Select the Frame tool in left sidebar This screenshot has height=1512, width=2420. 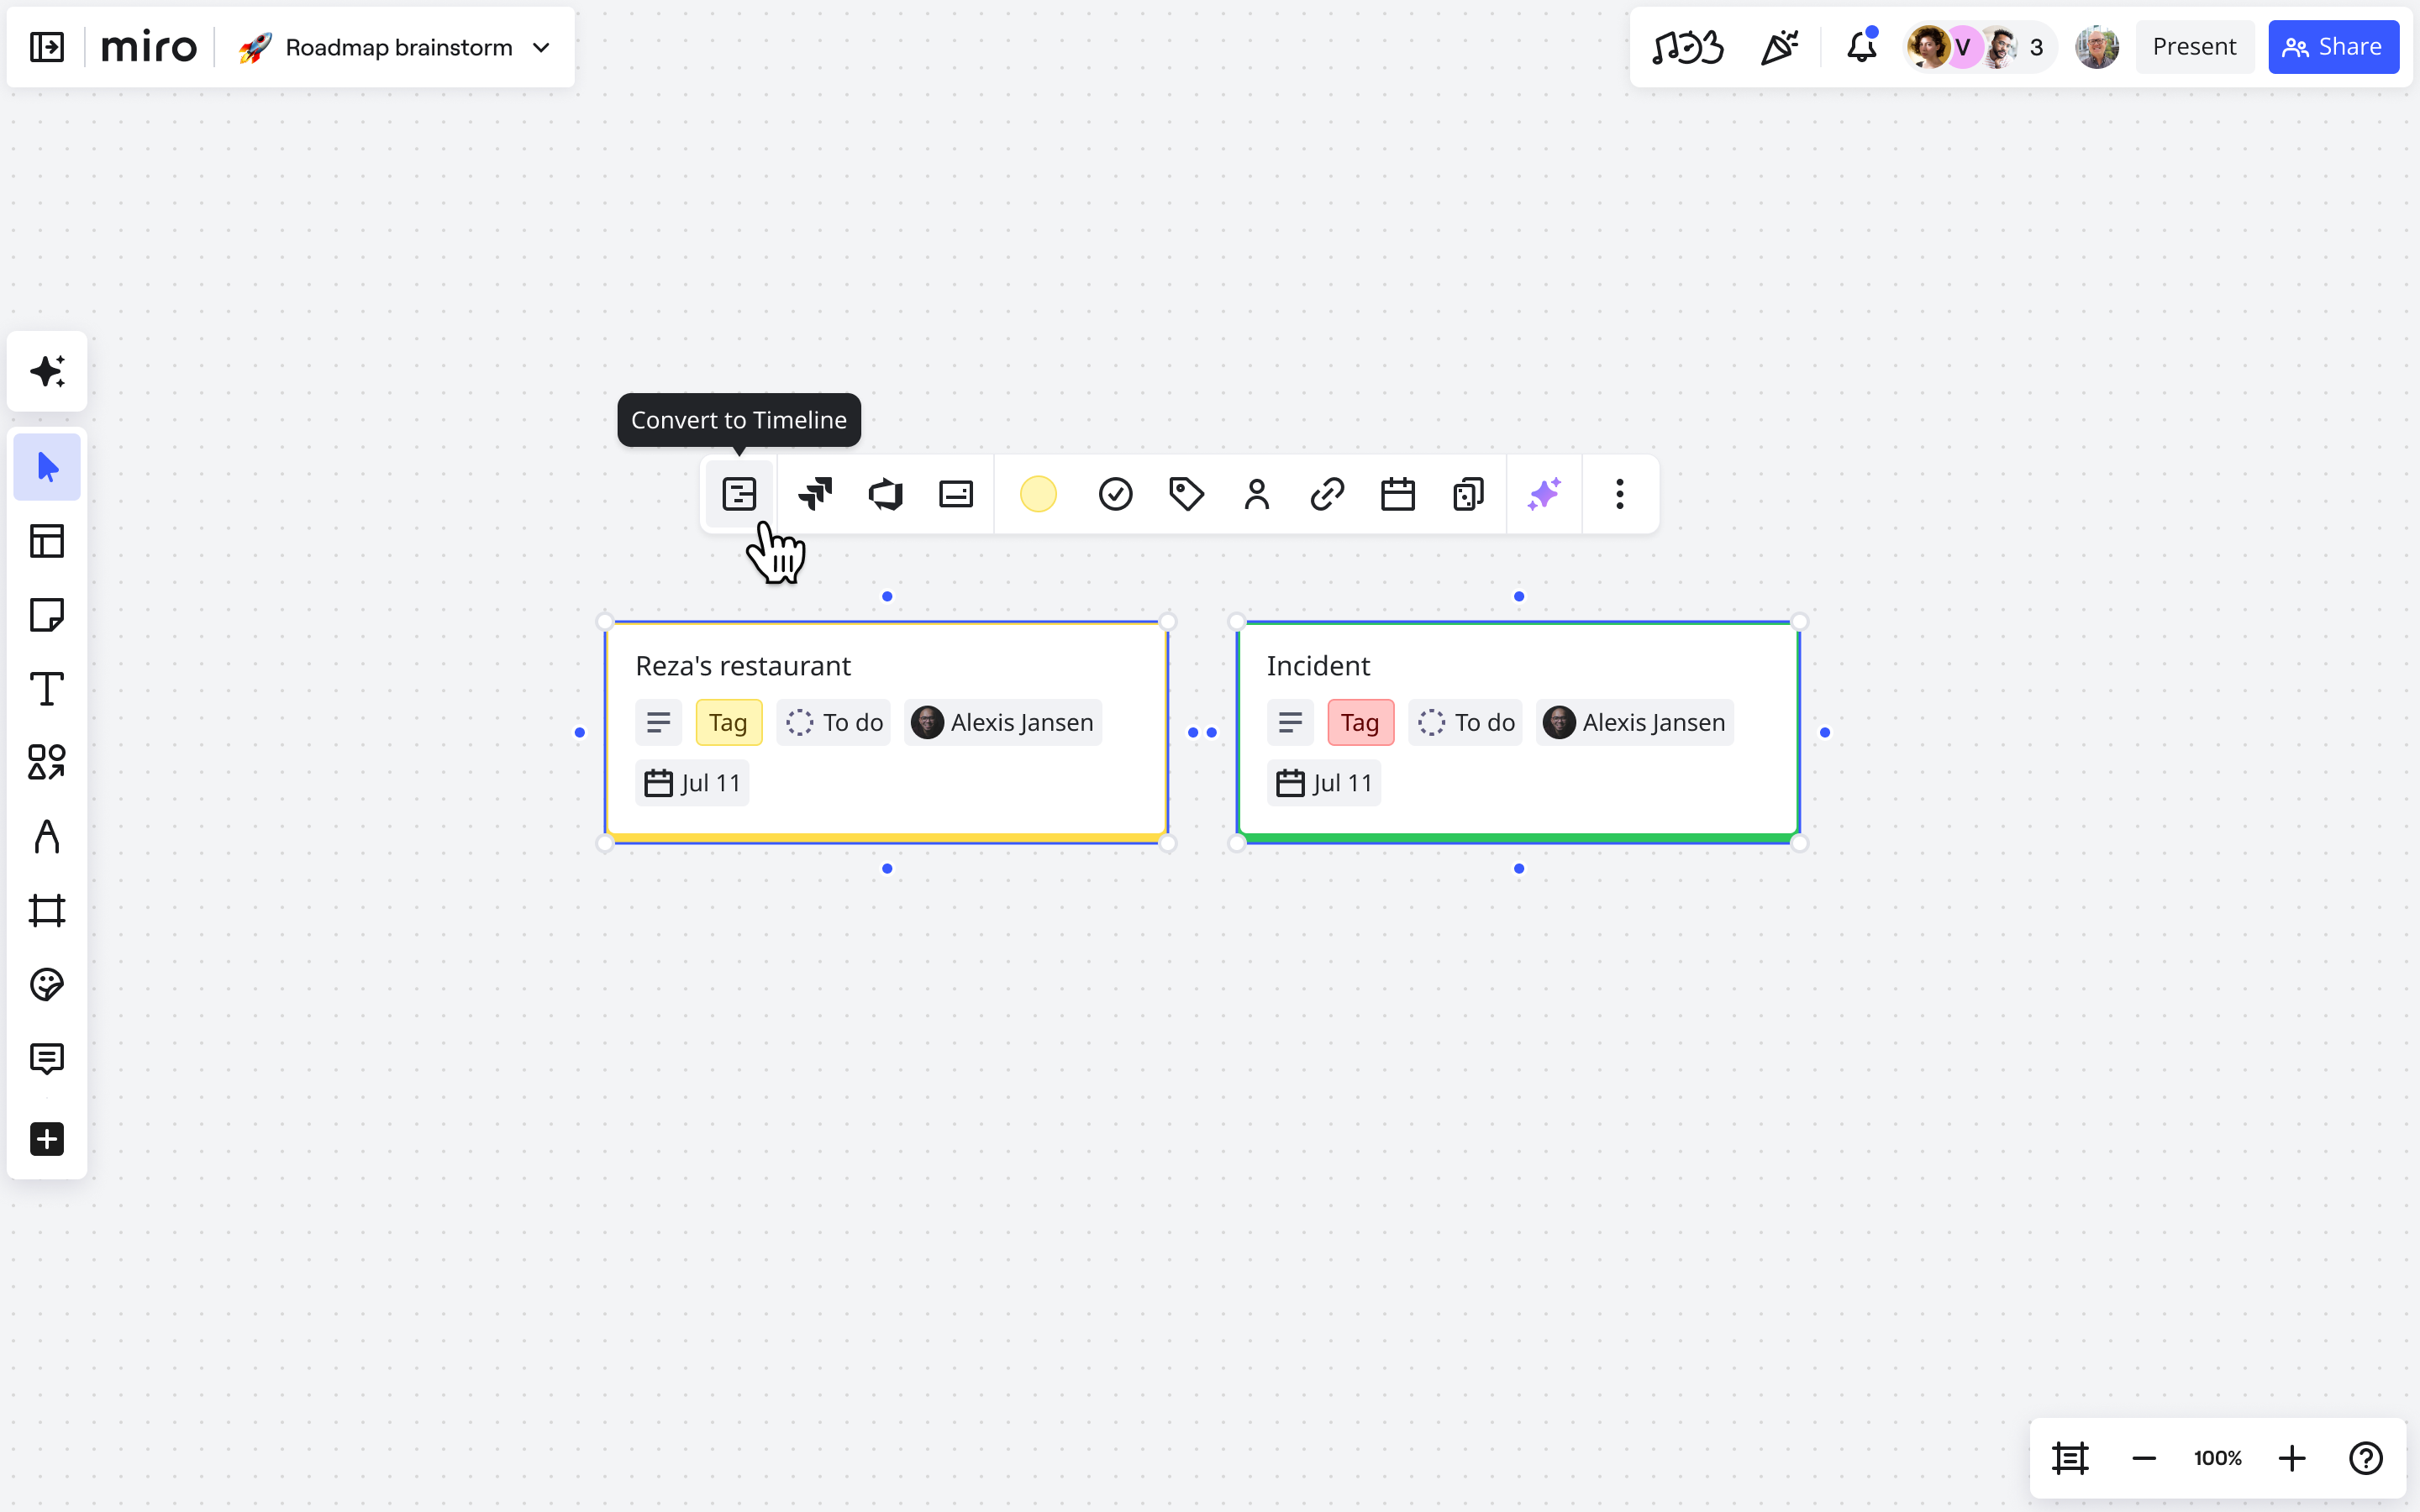click(47, 910)
